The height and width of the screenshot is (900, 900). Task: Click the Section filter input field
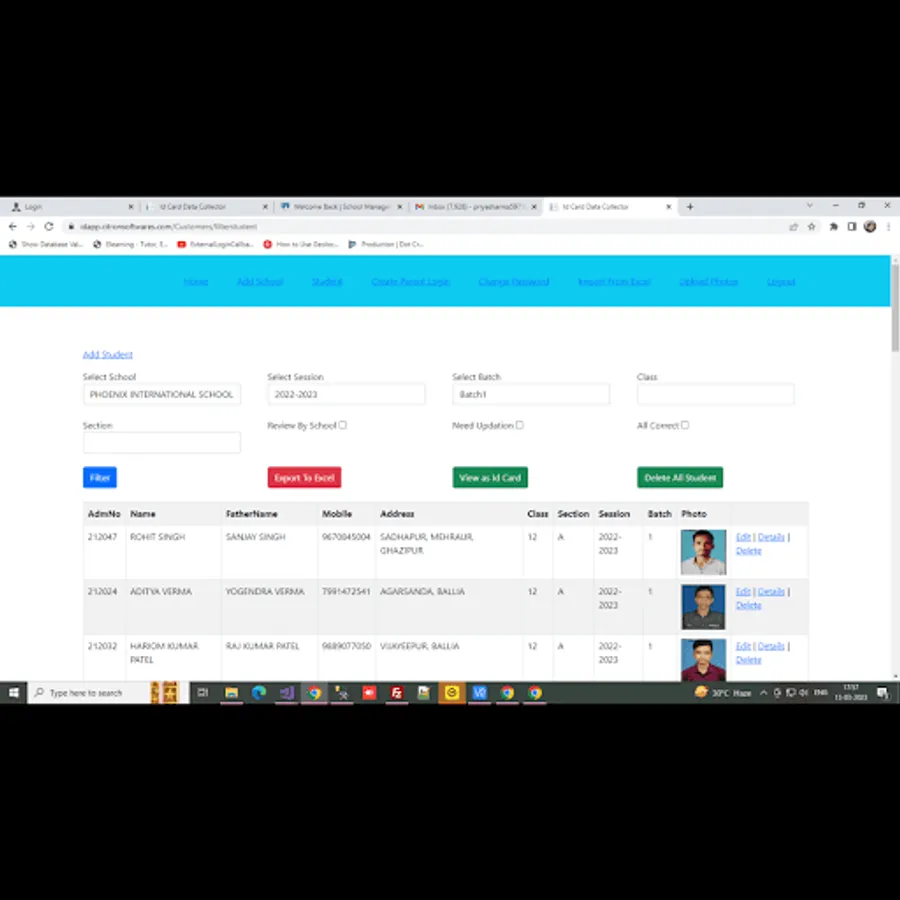(162, 443)
